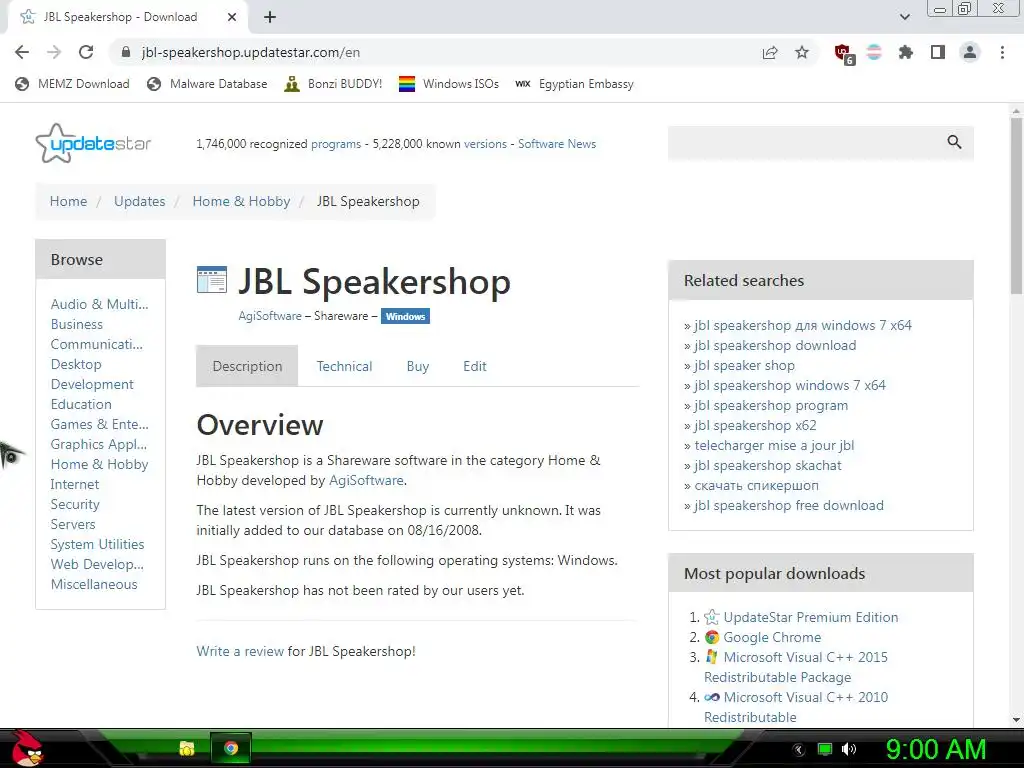The width and height of the screenshot is (1024, 768).
Task: Browse the Development category
Action: click(x=92, y=385)
